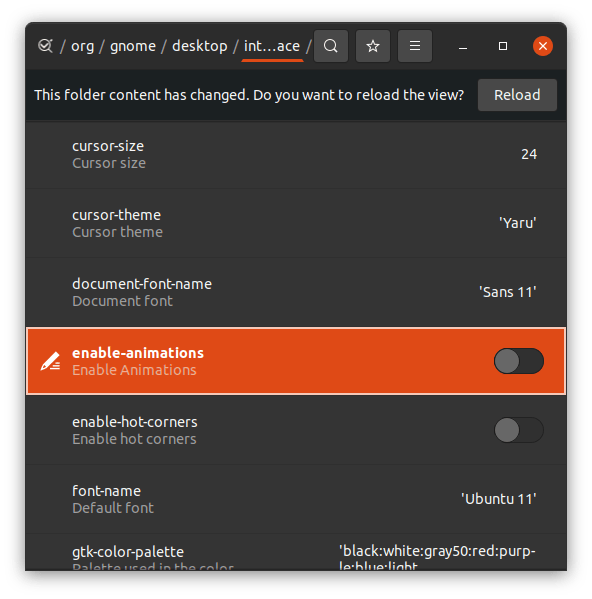Click the Reload button
This screenshot has width=592, height=599.
pyautogui.click(x=517, y=95)
